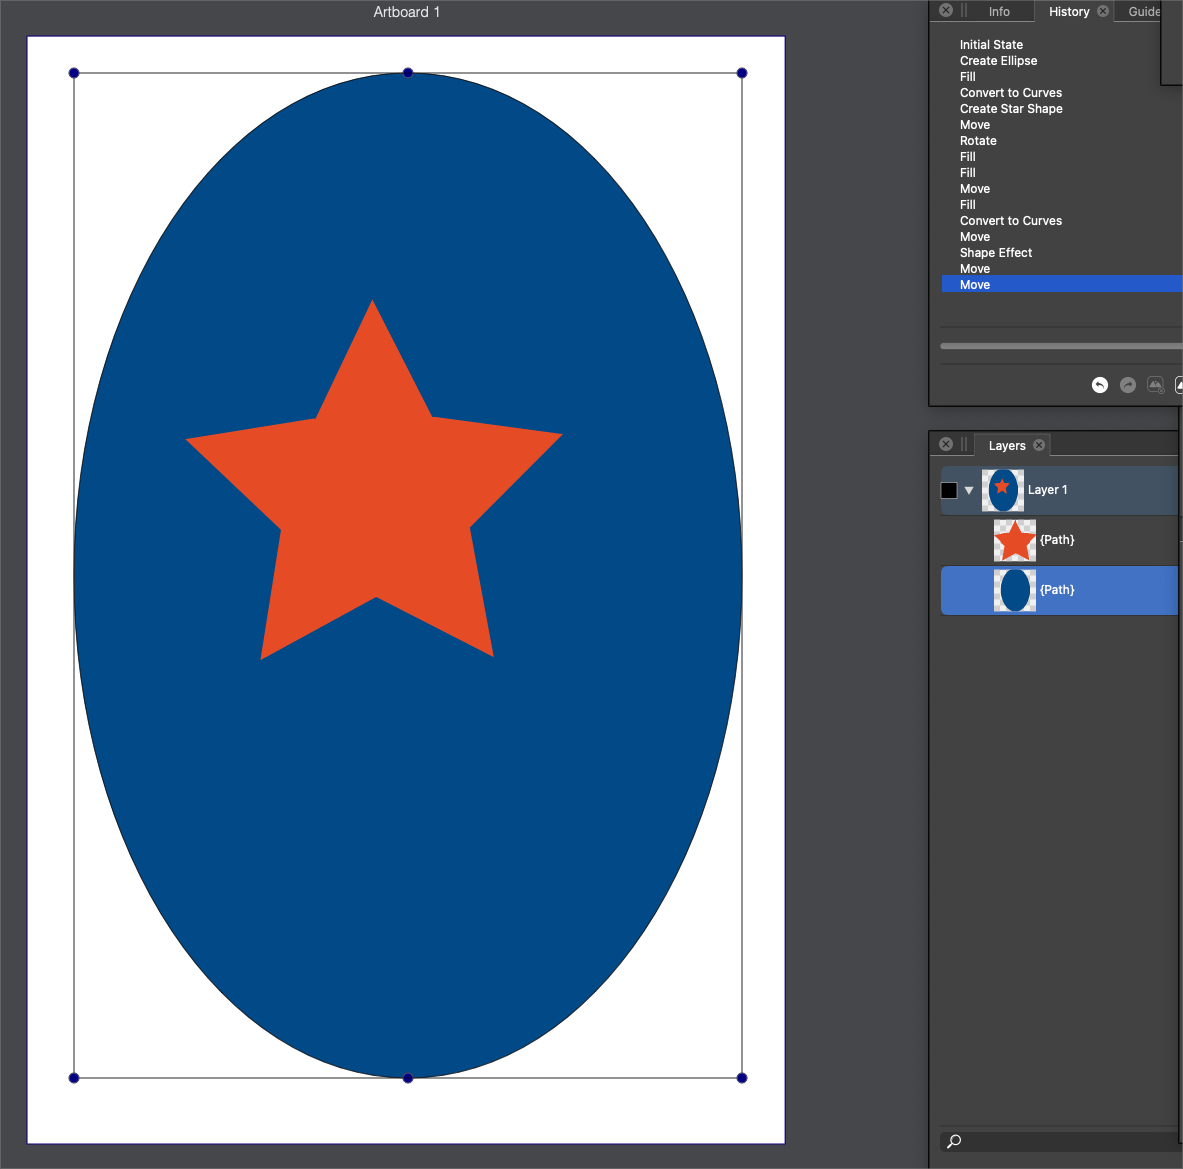
Task: Collapse Layer 1 disclosure triangle
Action: tap(969, 490)
